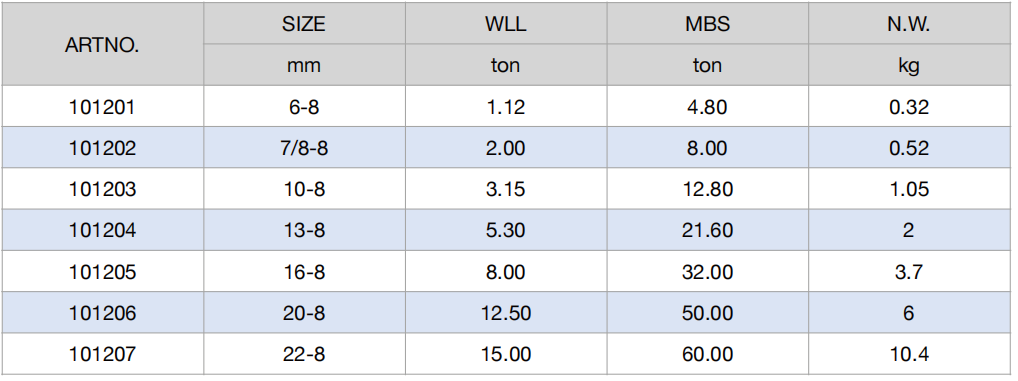Screen dimensions: 1018x381
Task: Select article number 101203
Action: pyautogui.click(x=103, y=189)
